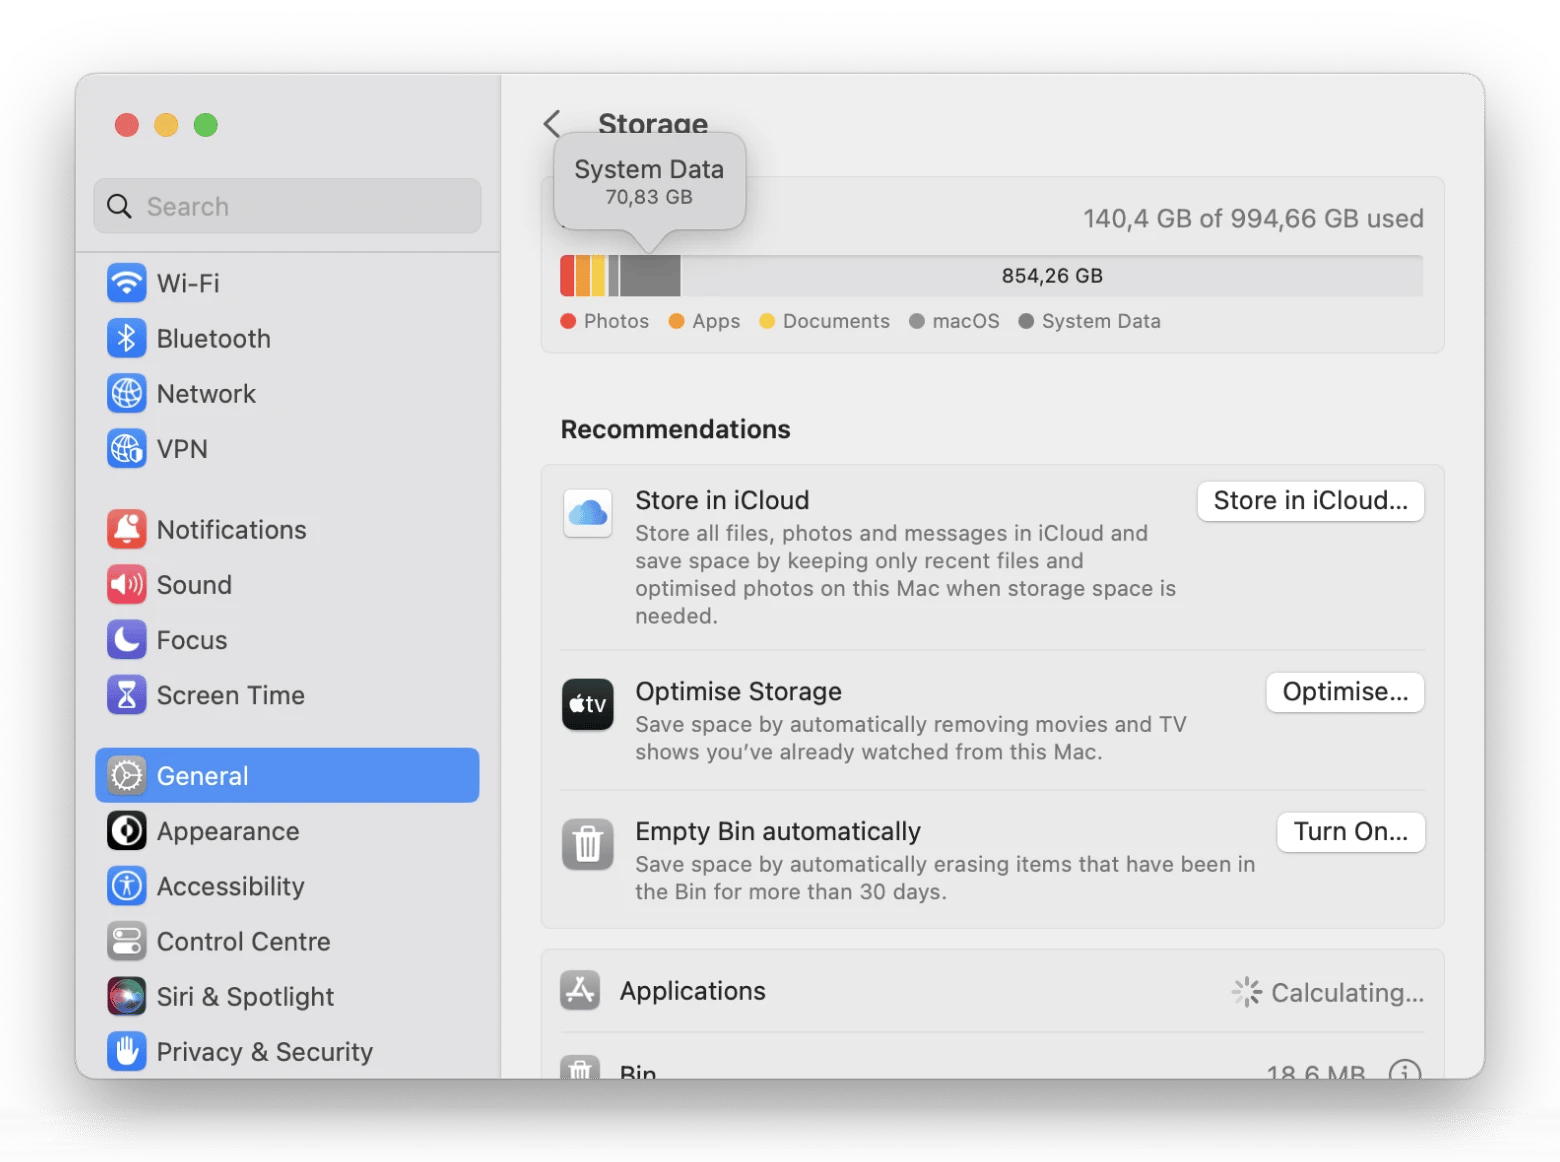Turn On automatic Bin emptying
This screenshot has height=1162, width=1560.
[1350, 832]
